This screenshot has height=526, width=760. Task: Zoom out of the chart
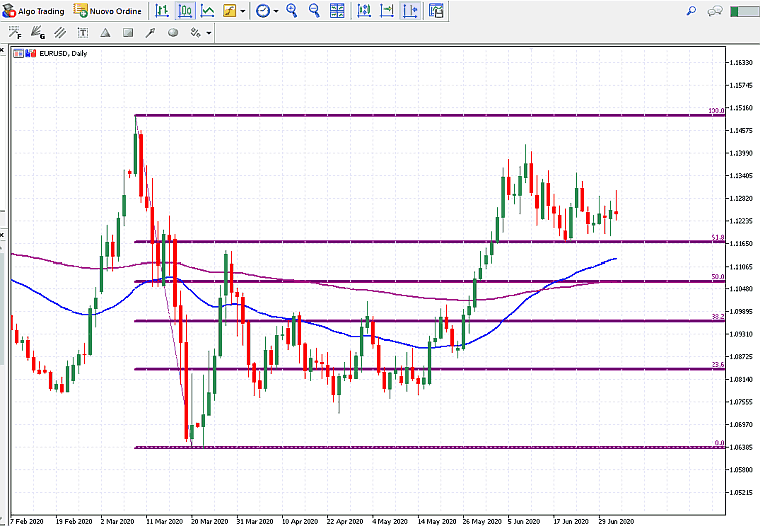[x=313, y=11]
